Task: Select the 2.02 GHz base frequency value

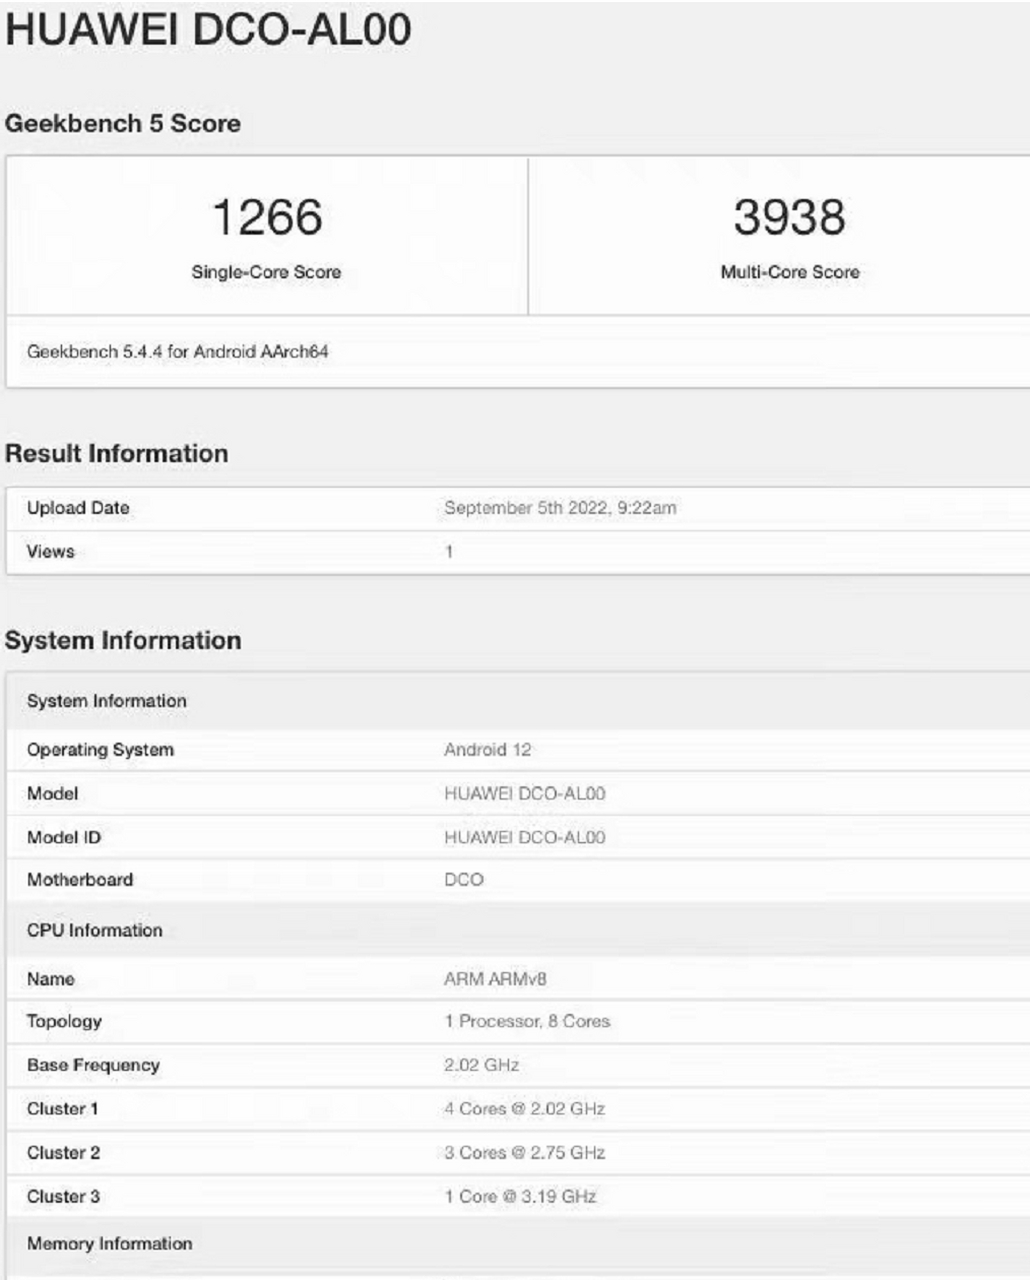Action: click(x=481, y=1066)
